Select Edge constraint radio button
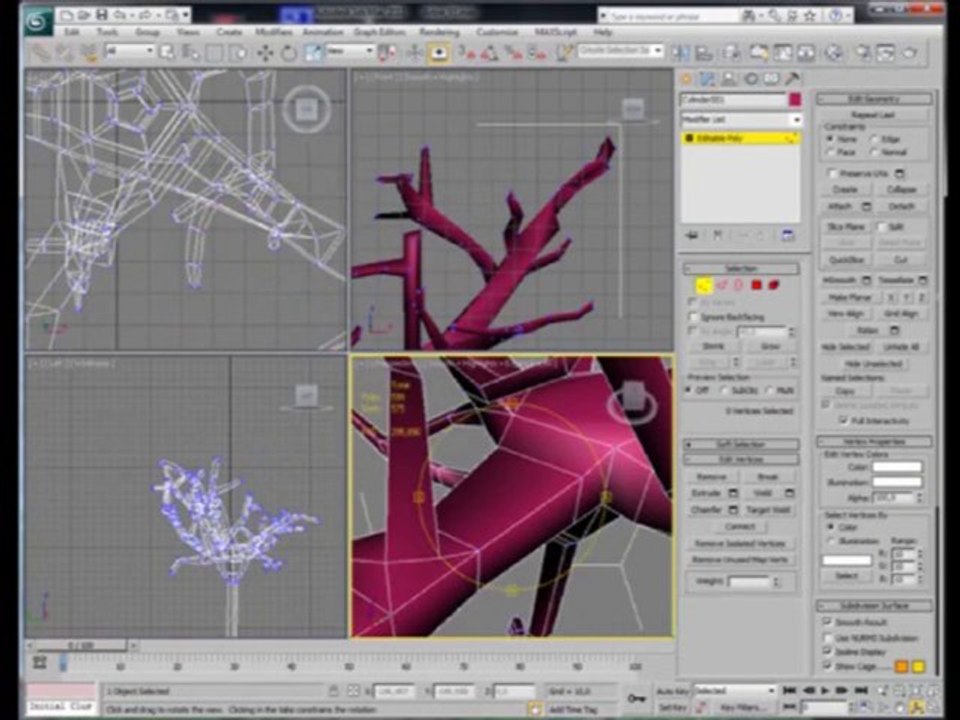This screenshot has width=960, height=720. [x=874, y=139]
